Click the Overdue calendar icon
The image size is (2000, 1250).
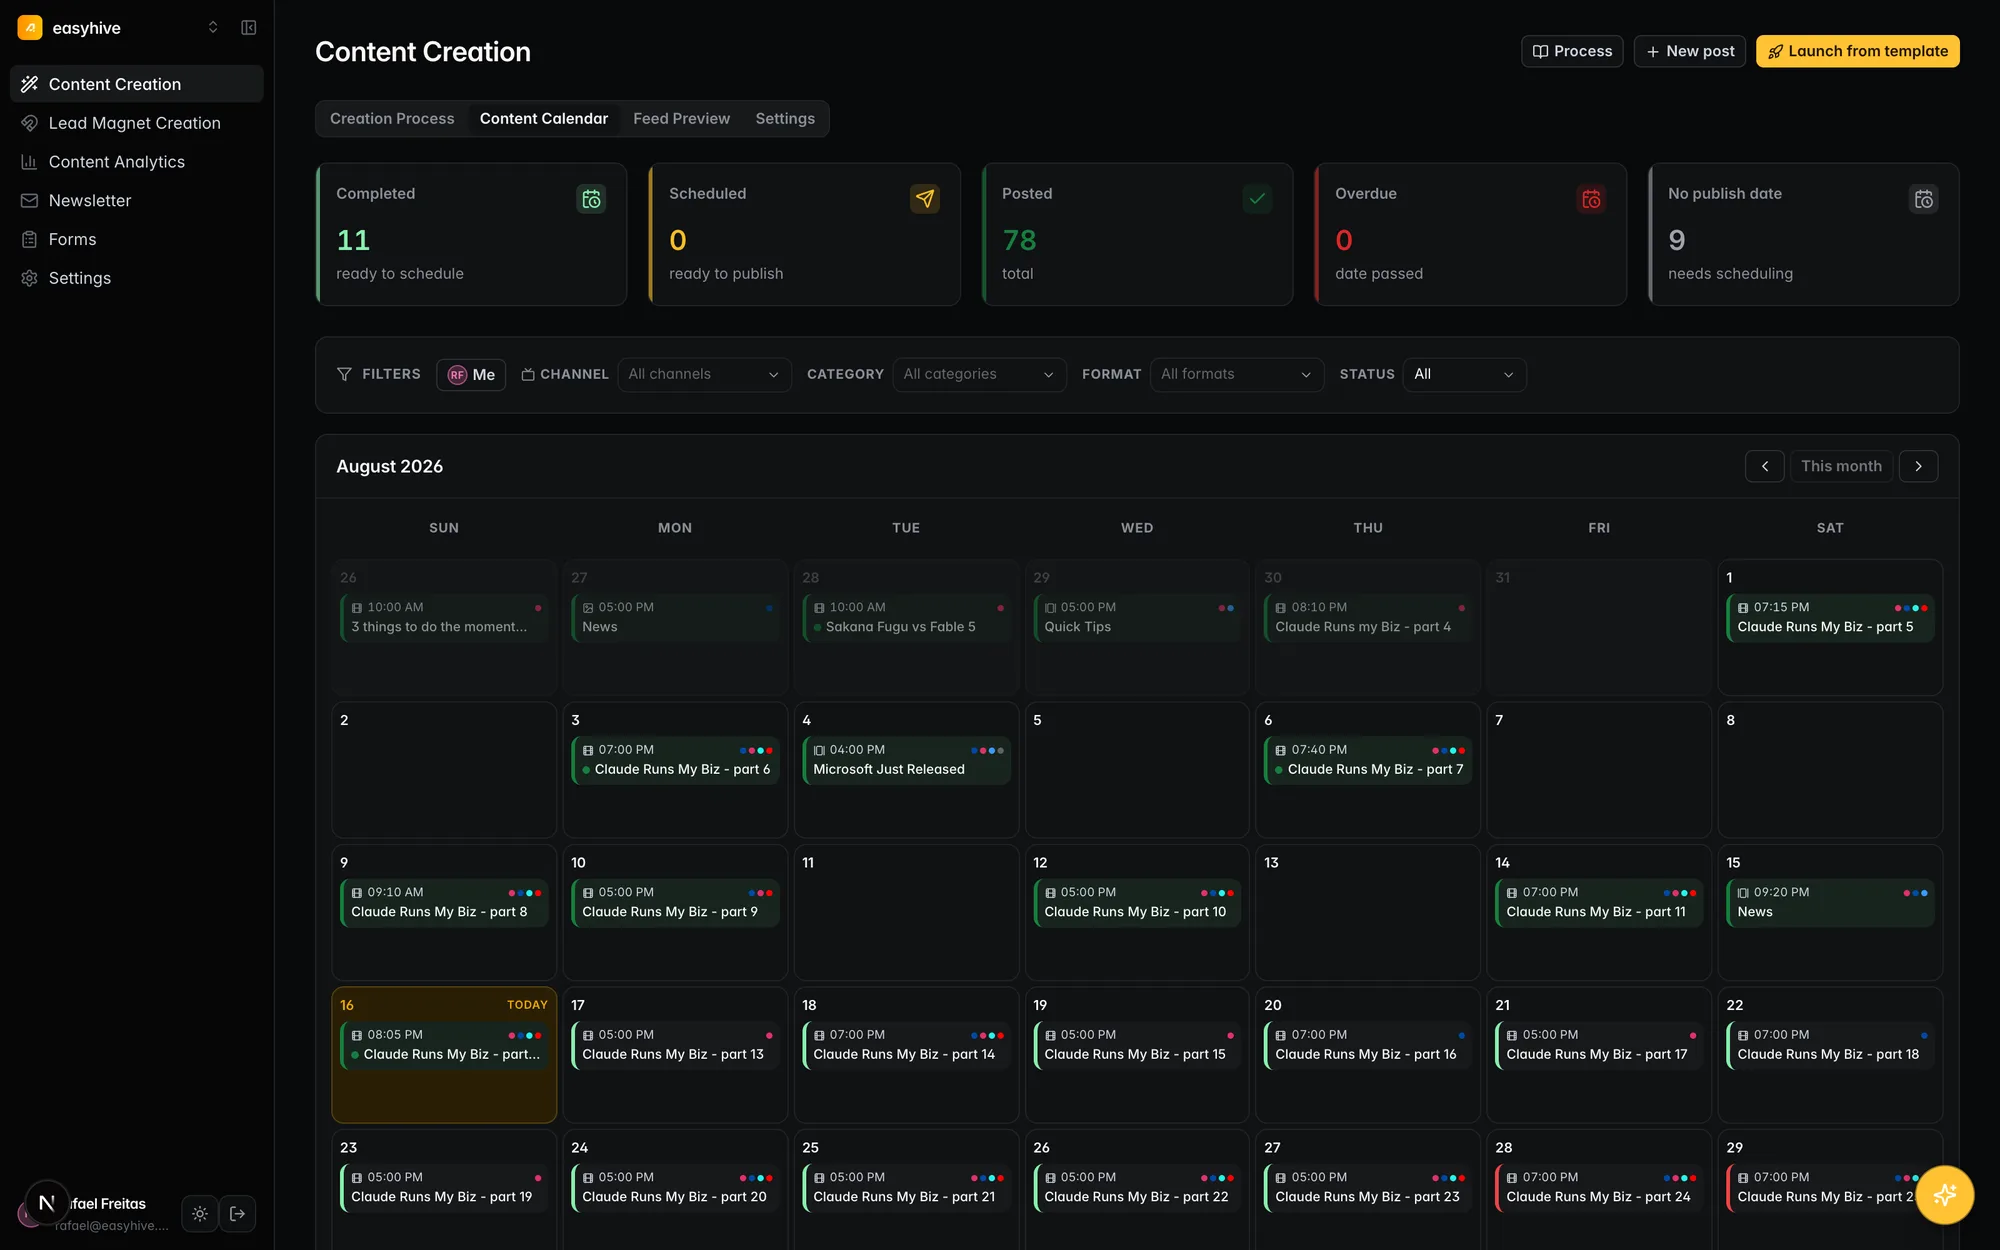tap(1591, 199)
